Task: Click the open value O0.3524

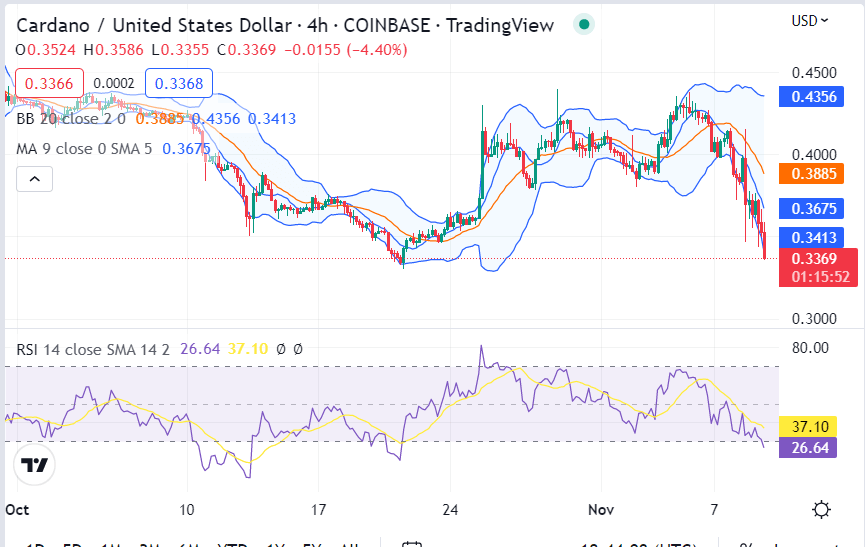Action: tap(45, 50)
